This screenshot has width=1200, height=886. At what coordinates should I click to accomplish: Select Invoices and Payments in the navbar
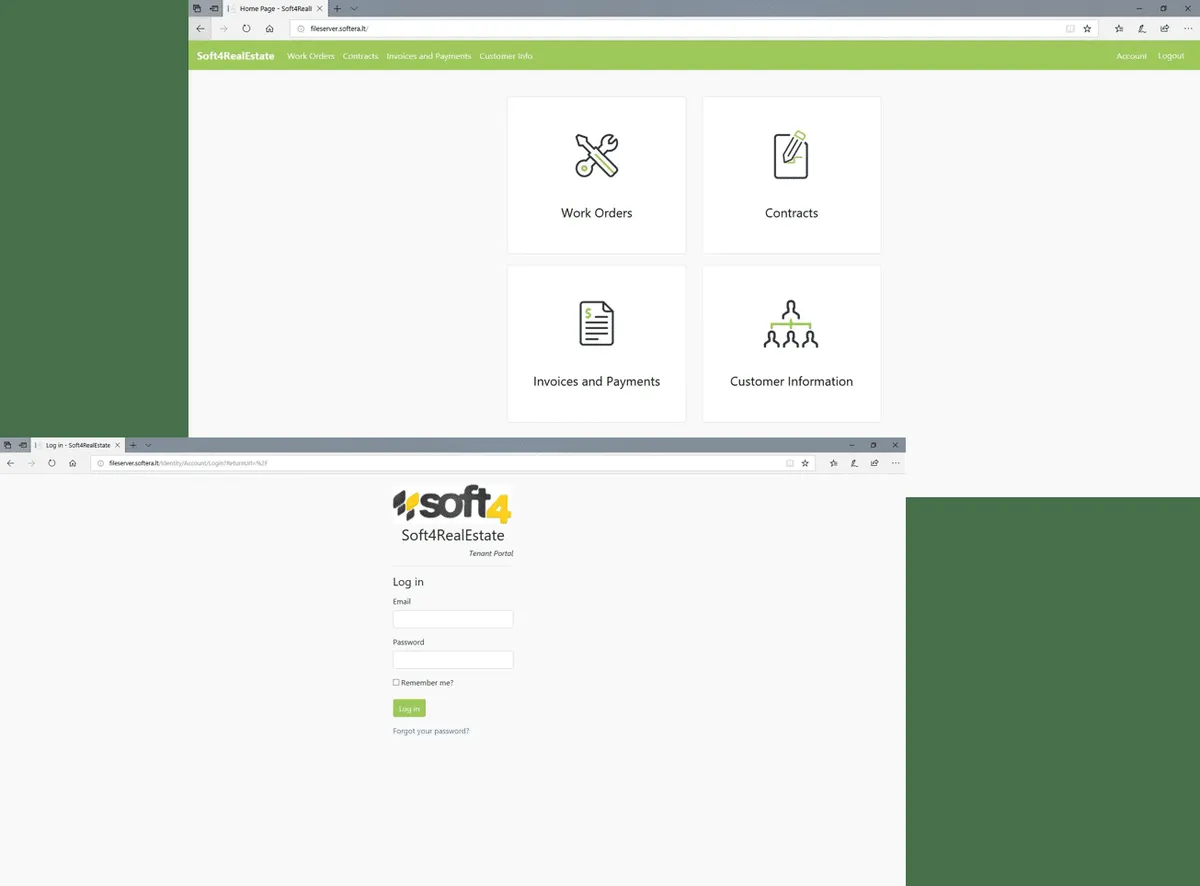[x=429, y=56]
